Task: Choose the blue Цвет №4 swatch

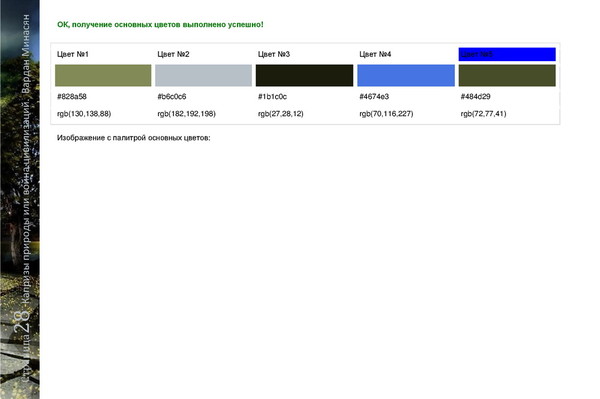Action: click(x=406, y=75)
